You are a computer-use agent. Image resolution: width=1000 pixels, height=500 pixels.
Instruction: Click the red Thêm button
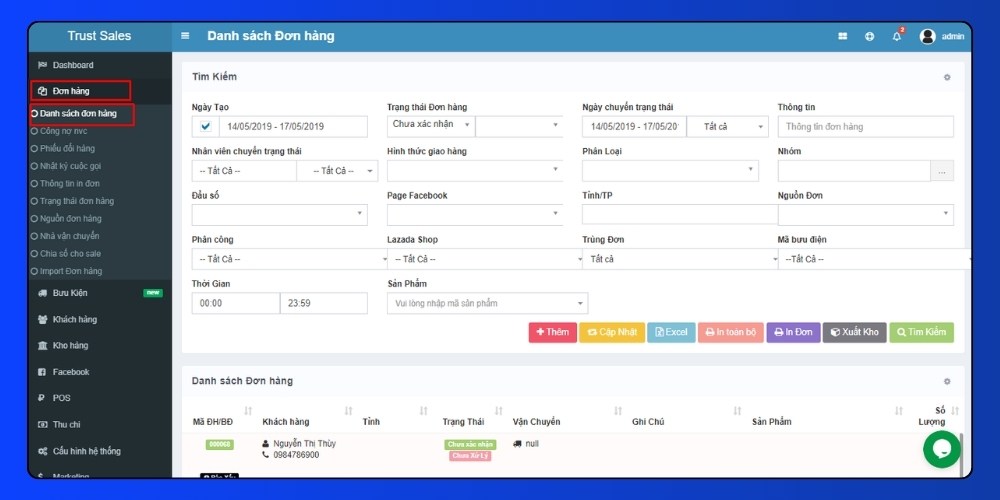point(552,332)
